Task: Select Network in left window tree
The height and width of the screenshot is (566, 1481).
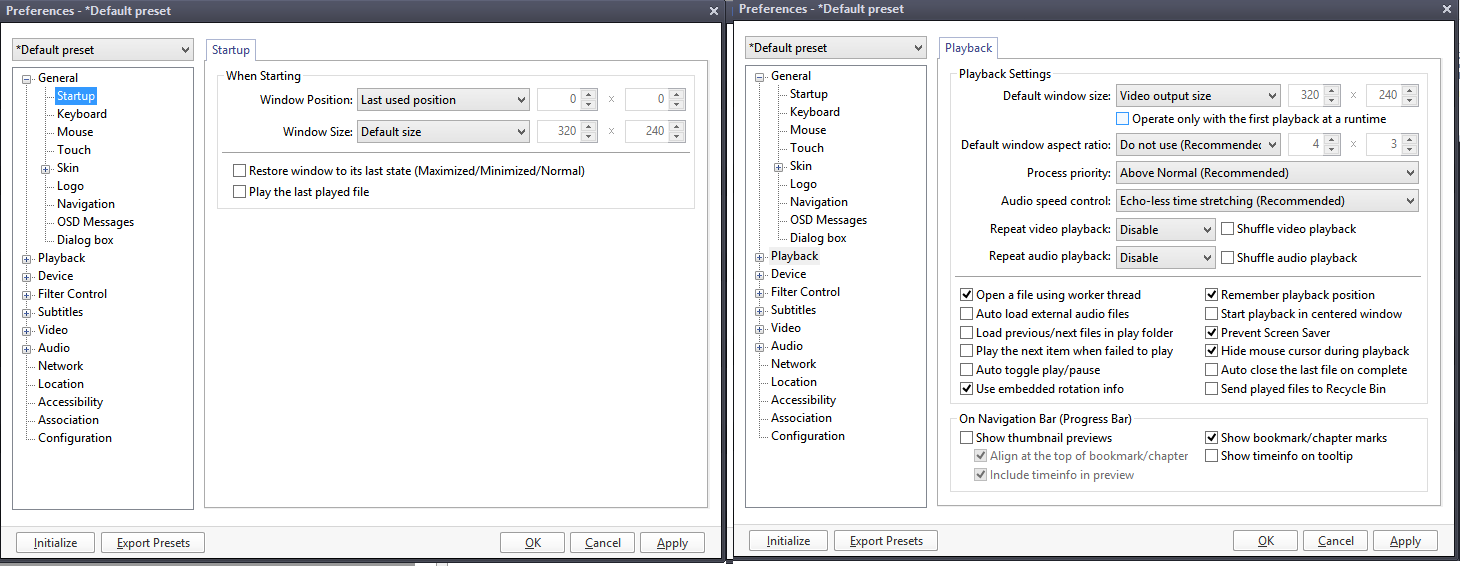Action: pos(61,366)
